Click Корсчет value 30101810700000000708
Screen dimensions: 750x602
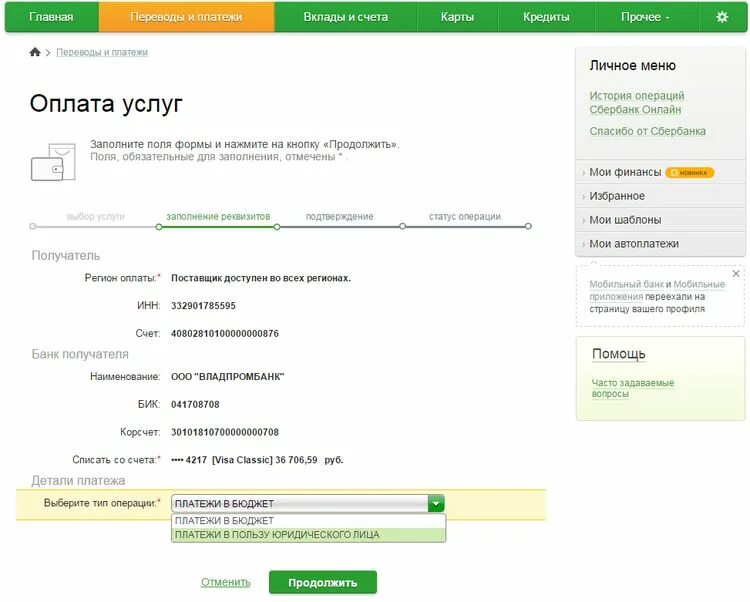[225, 432]
